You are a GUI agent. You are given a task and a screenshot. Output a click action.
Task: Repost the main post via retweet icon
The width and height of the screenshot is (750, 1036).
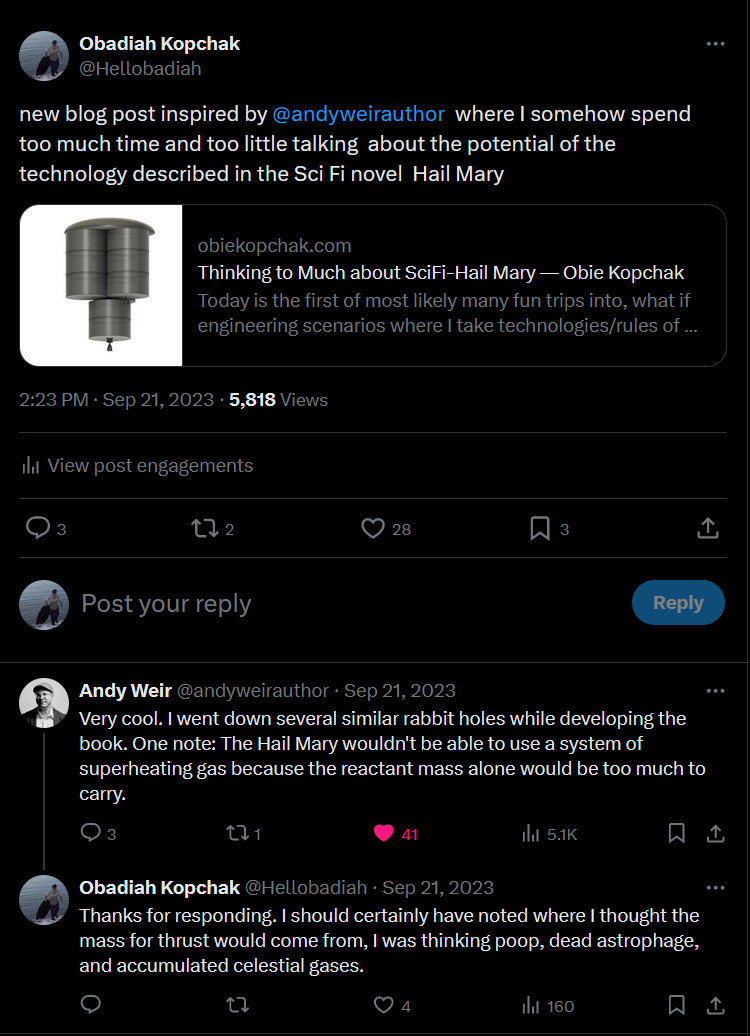click(205, 528)
